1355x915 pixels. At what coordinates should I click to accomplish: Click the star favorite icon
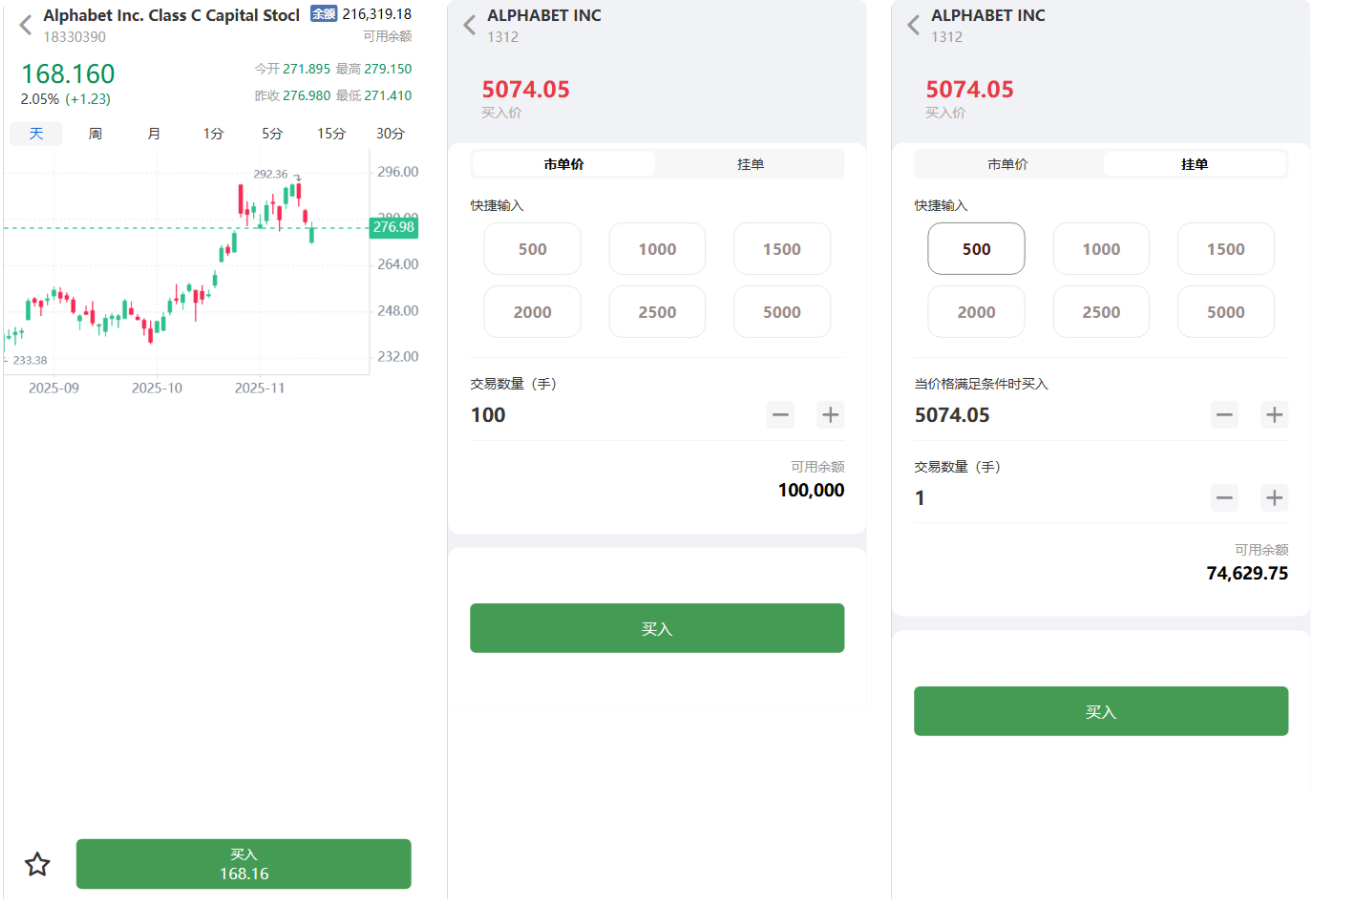point(37,864)
